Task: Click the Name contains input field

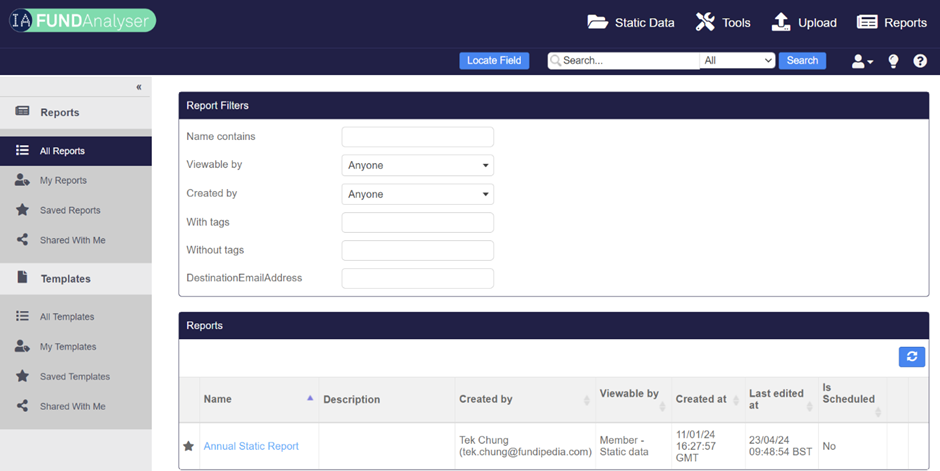Action: [417, 137]
